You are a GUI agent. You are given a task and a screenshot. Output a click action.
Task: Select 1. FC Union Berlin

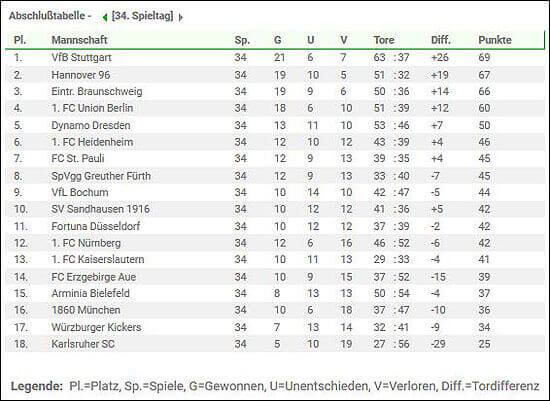92,108
